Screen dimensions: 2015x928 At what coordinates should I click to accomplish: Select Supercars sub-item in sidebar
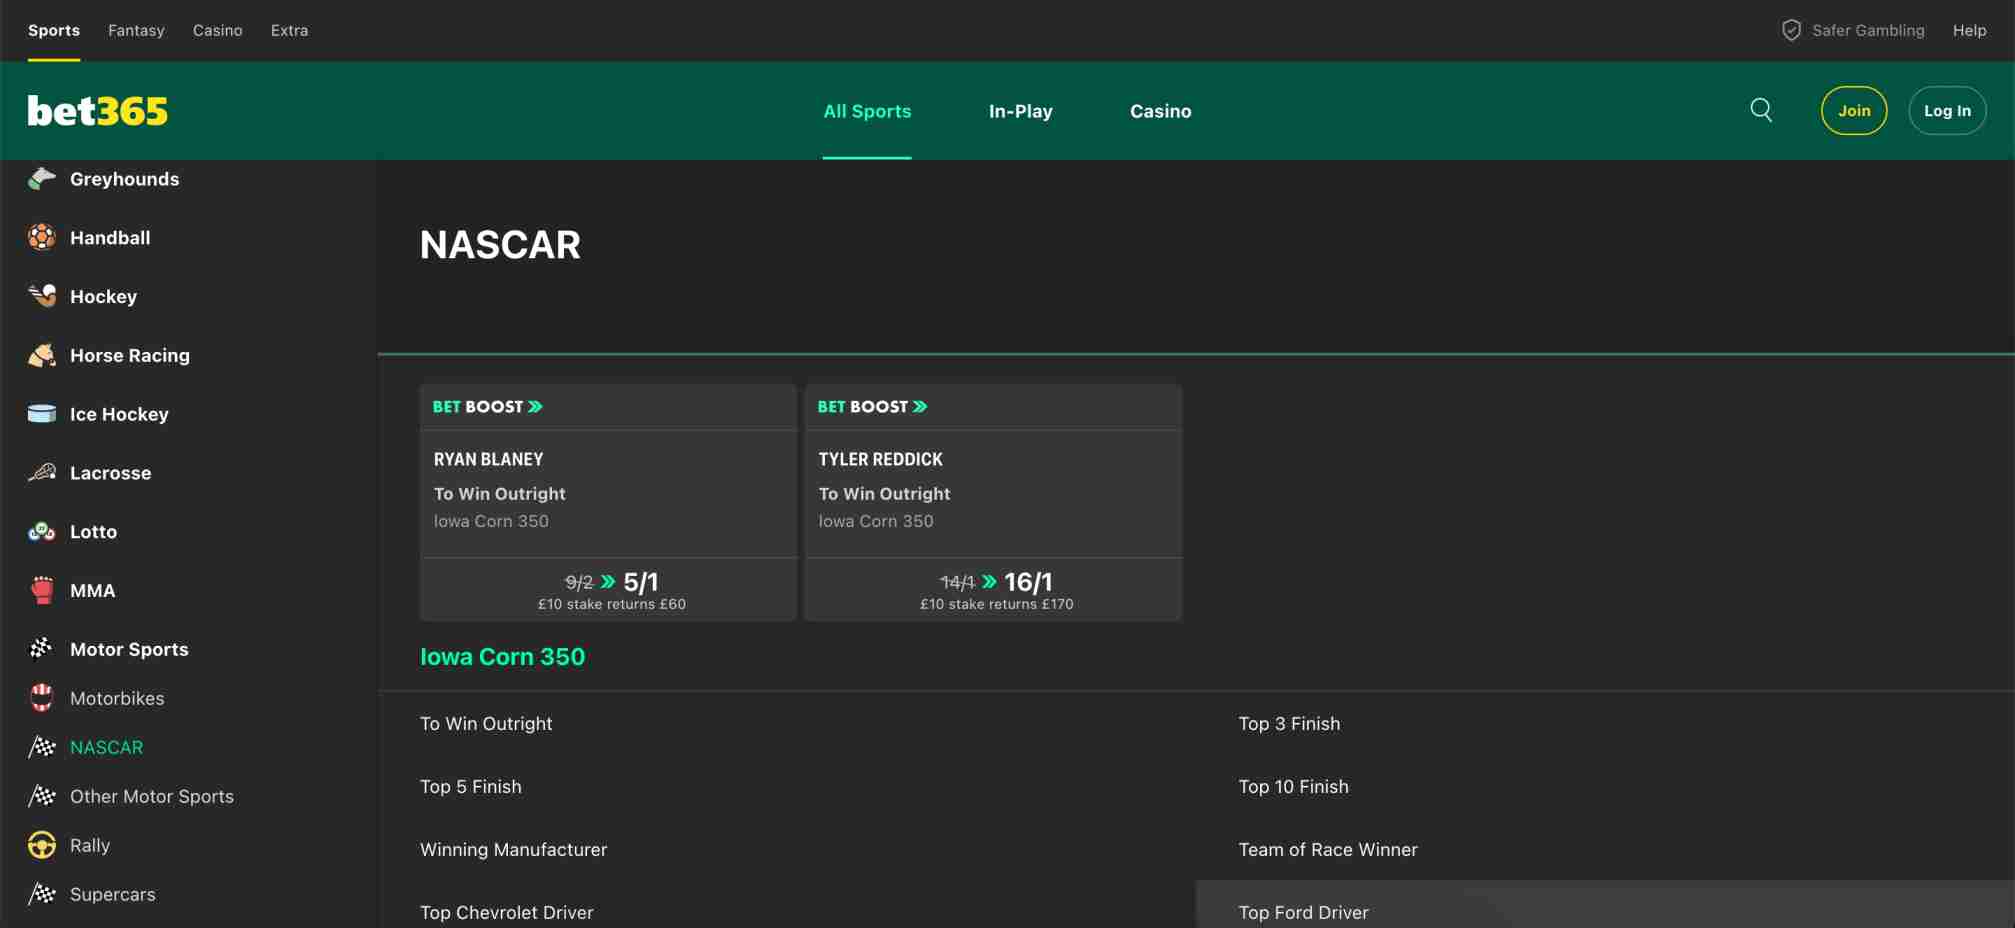click(113, 894)
